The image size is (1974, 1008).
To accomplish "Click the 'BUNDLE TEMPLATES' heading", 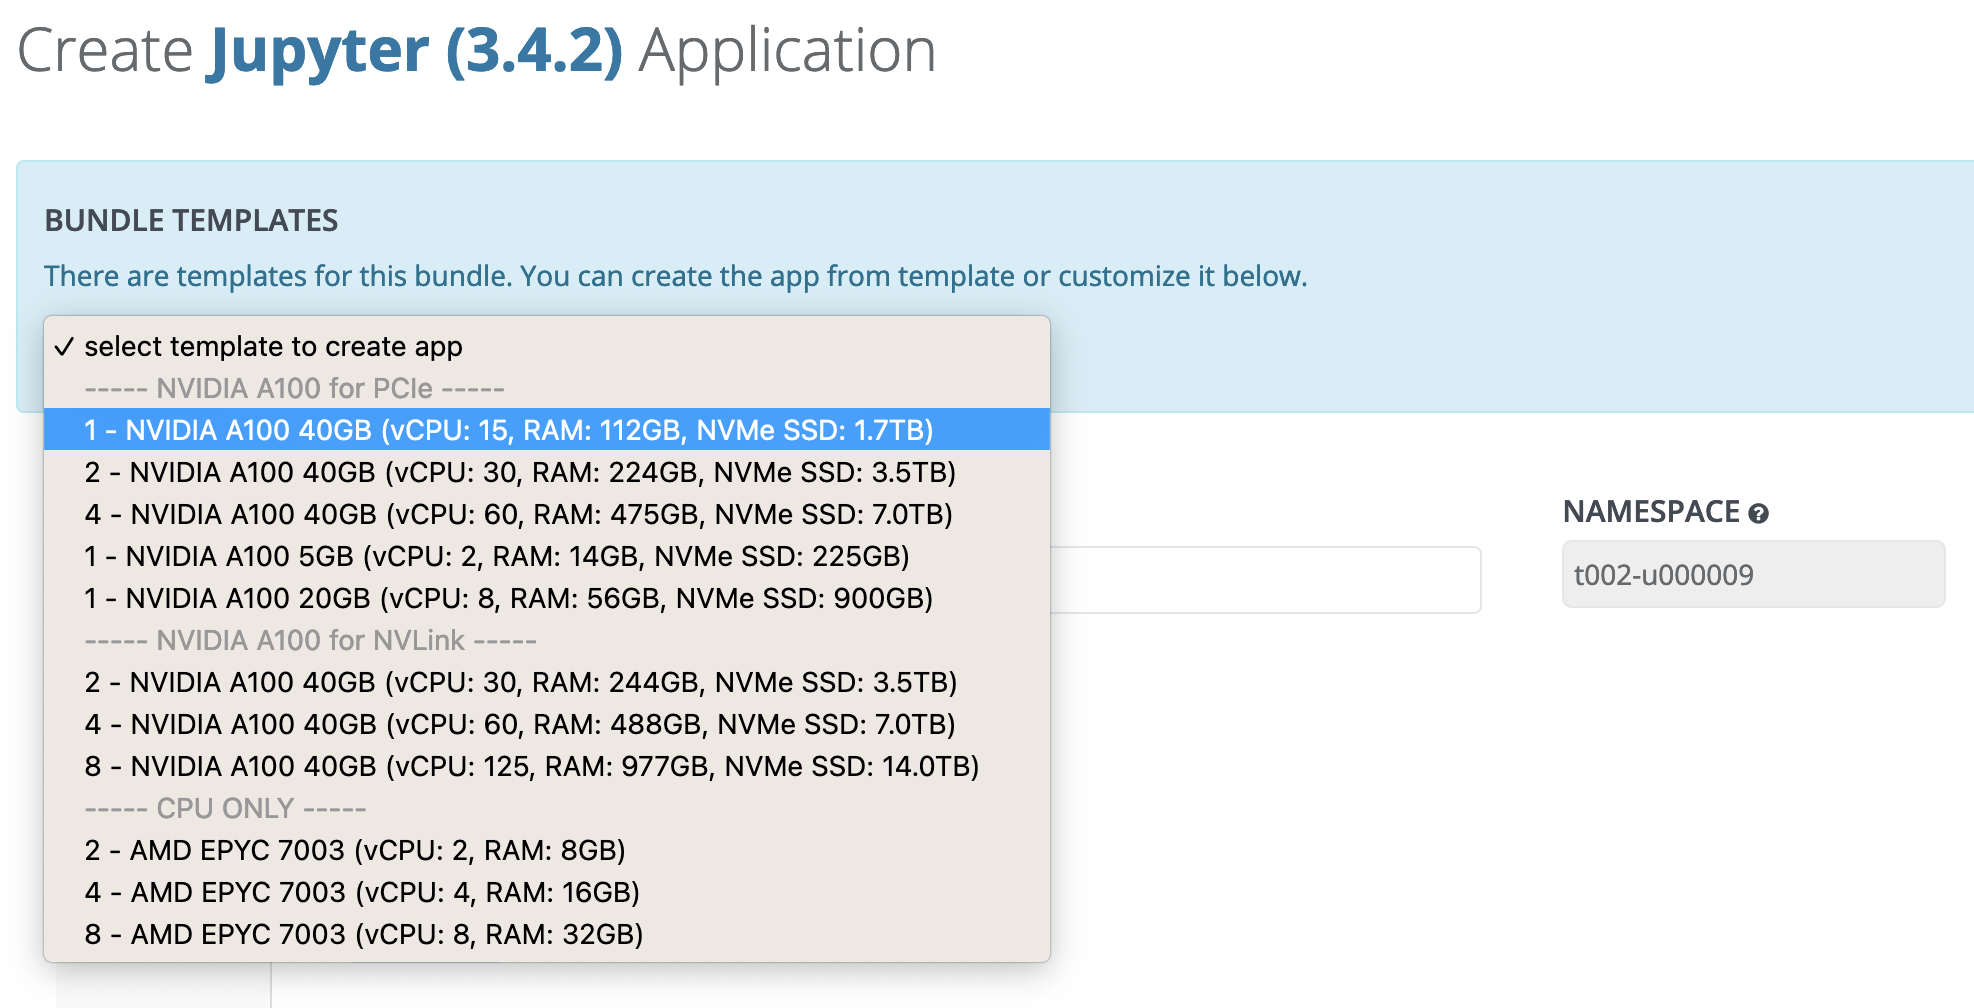I will tap(191, 220).
